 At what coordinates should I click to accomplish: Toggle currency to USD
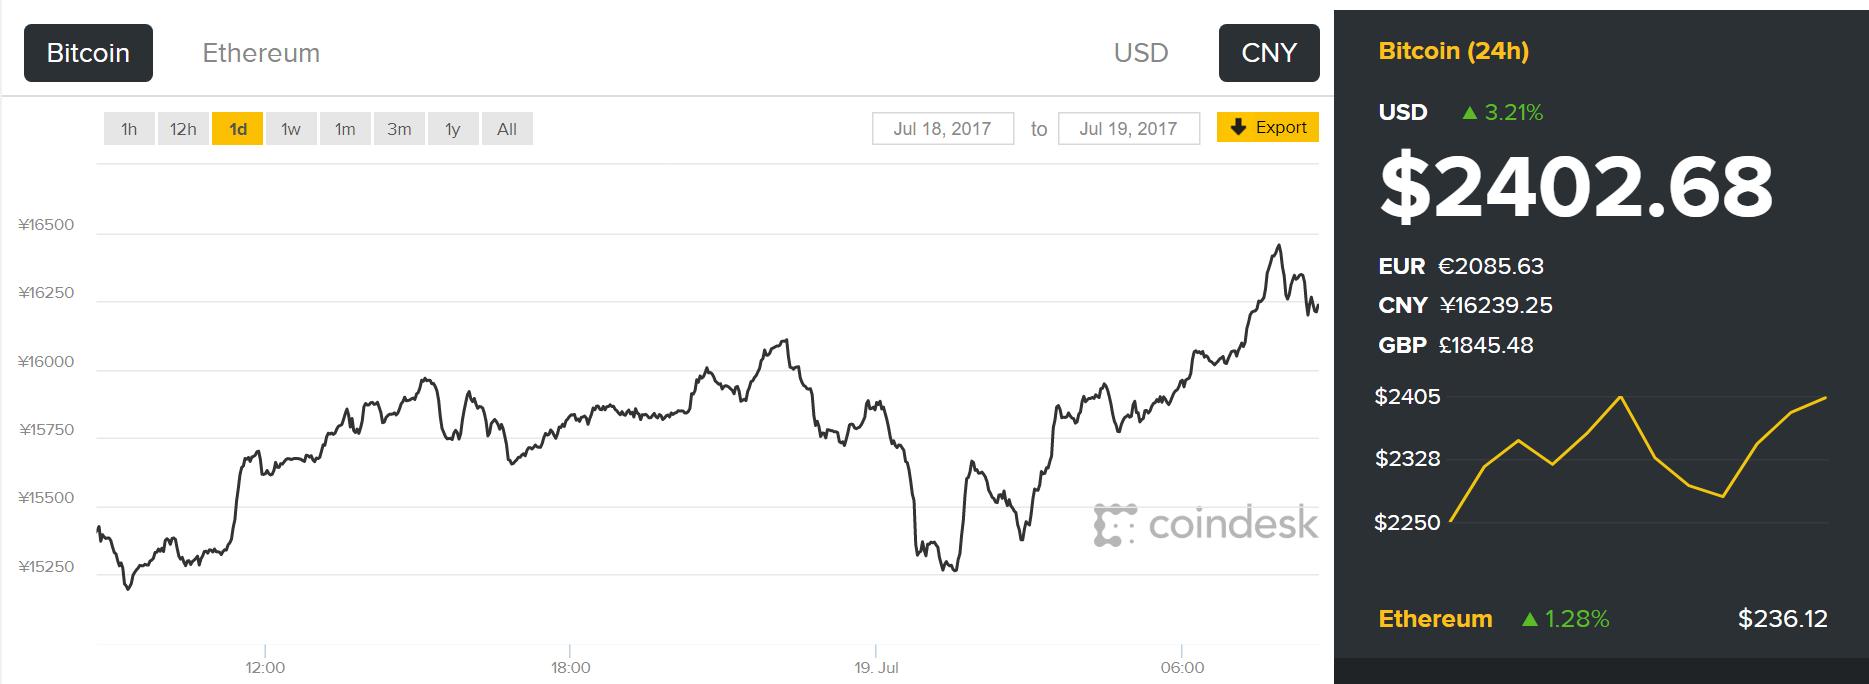point(1141,53)
